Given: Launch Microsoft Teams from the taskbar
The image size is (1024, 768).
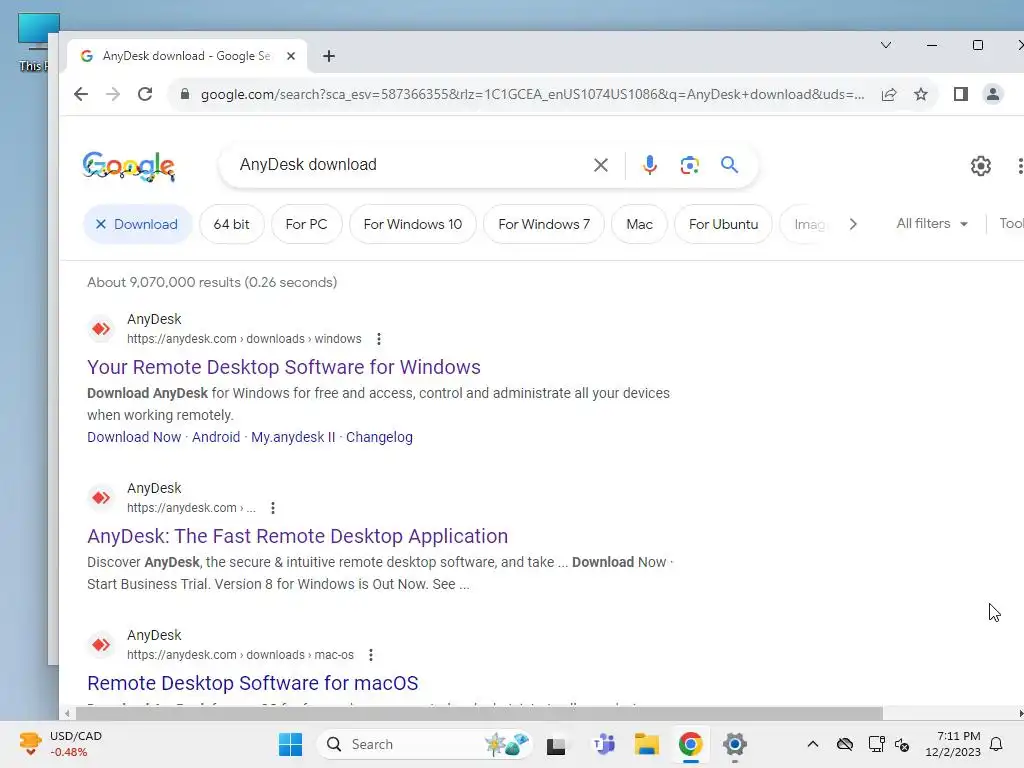Looking at the screenshot, I should pyautogui.click(x=604, y=744).
